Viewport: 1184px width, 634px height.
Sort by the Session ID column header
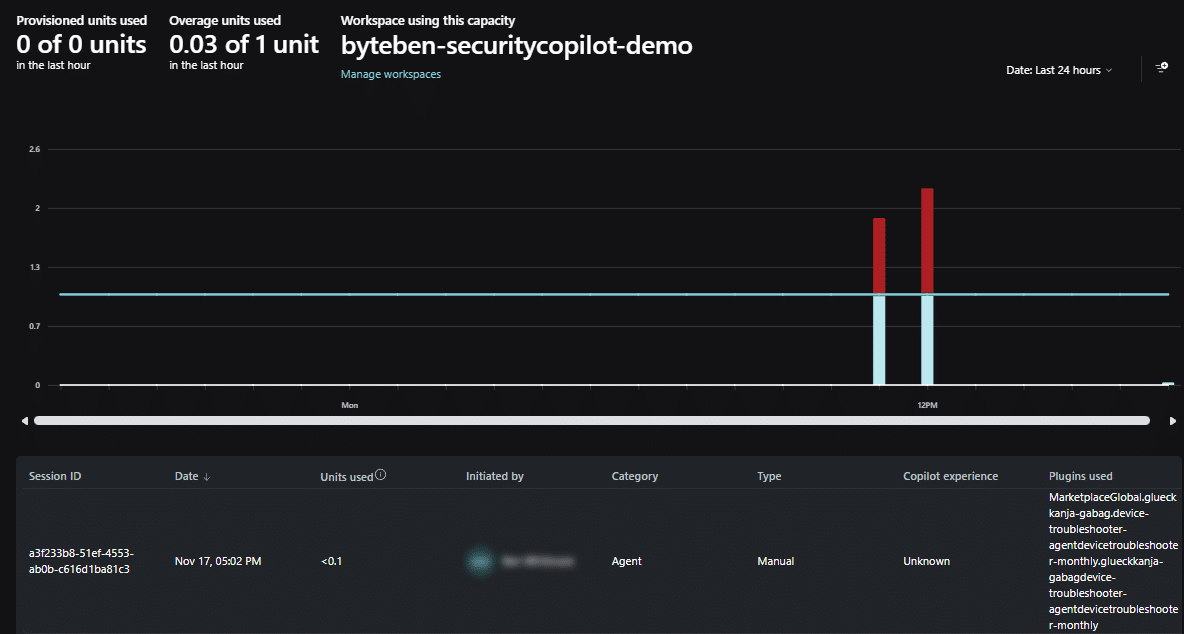55,477
